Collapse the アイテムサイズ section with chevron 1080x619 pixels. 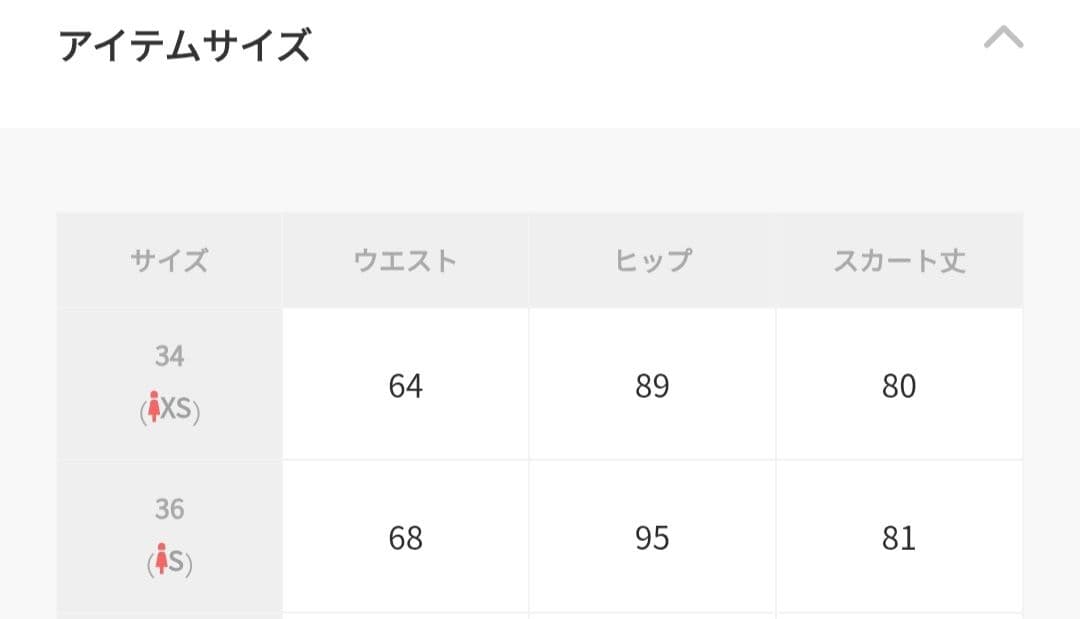pyautogui.click(x=1003, y=39)
